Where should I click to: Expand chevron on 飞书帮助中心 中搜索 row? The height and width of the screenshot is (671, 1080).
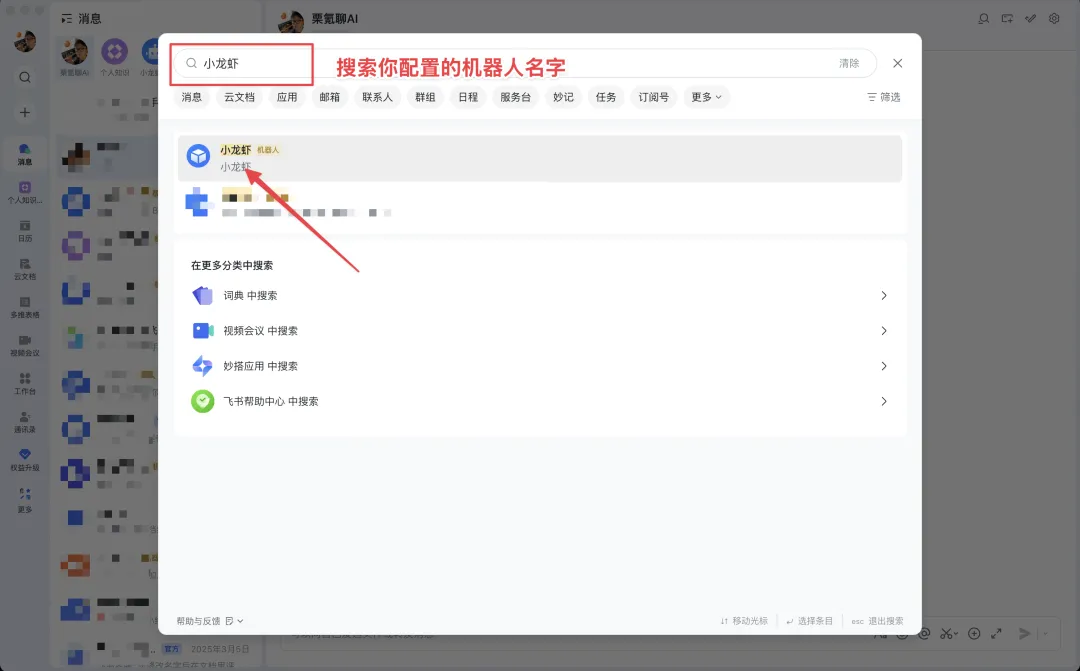pyautogui.click(x=884, y=401)
